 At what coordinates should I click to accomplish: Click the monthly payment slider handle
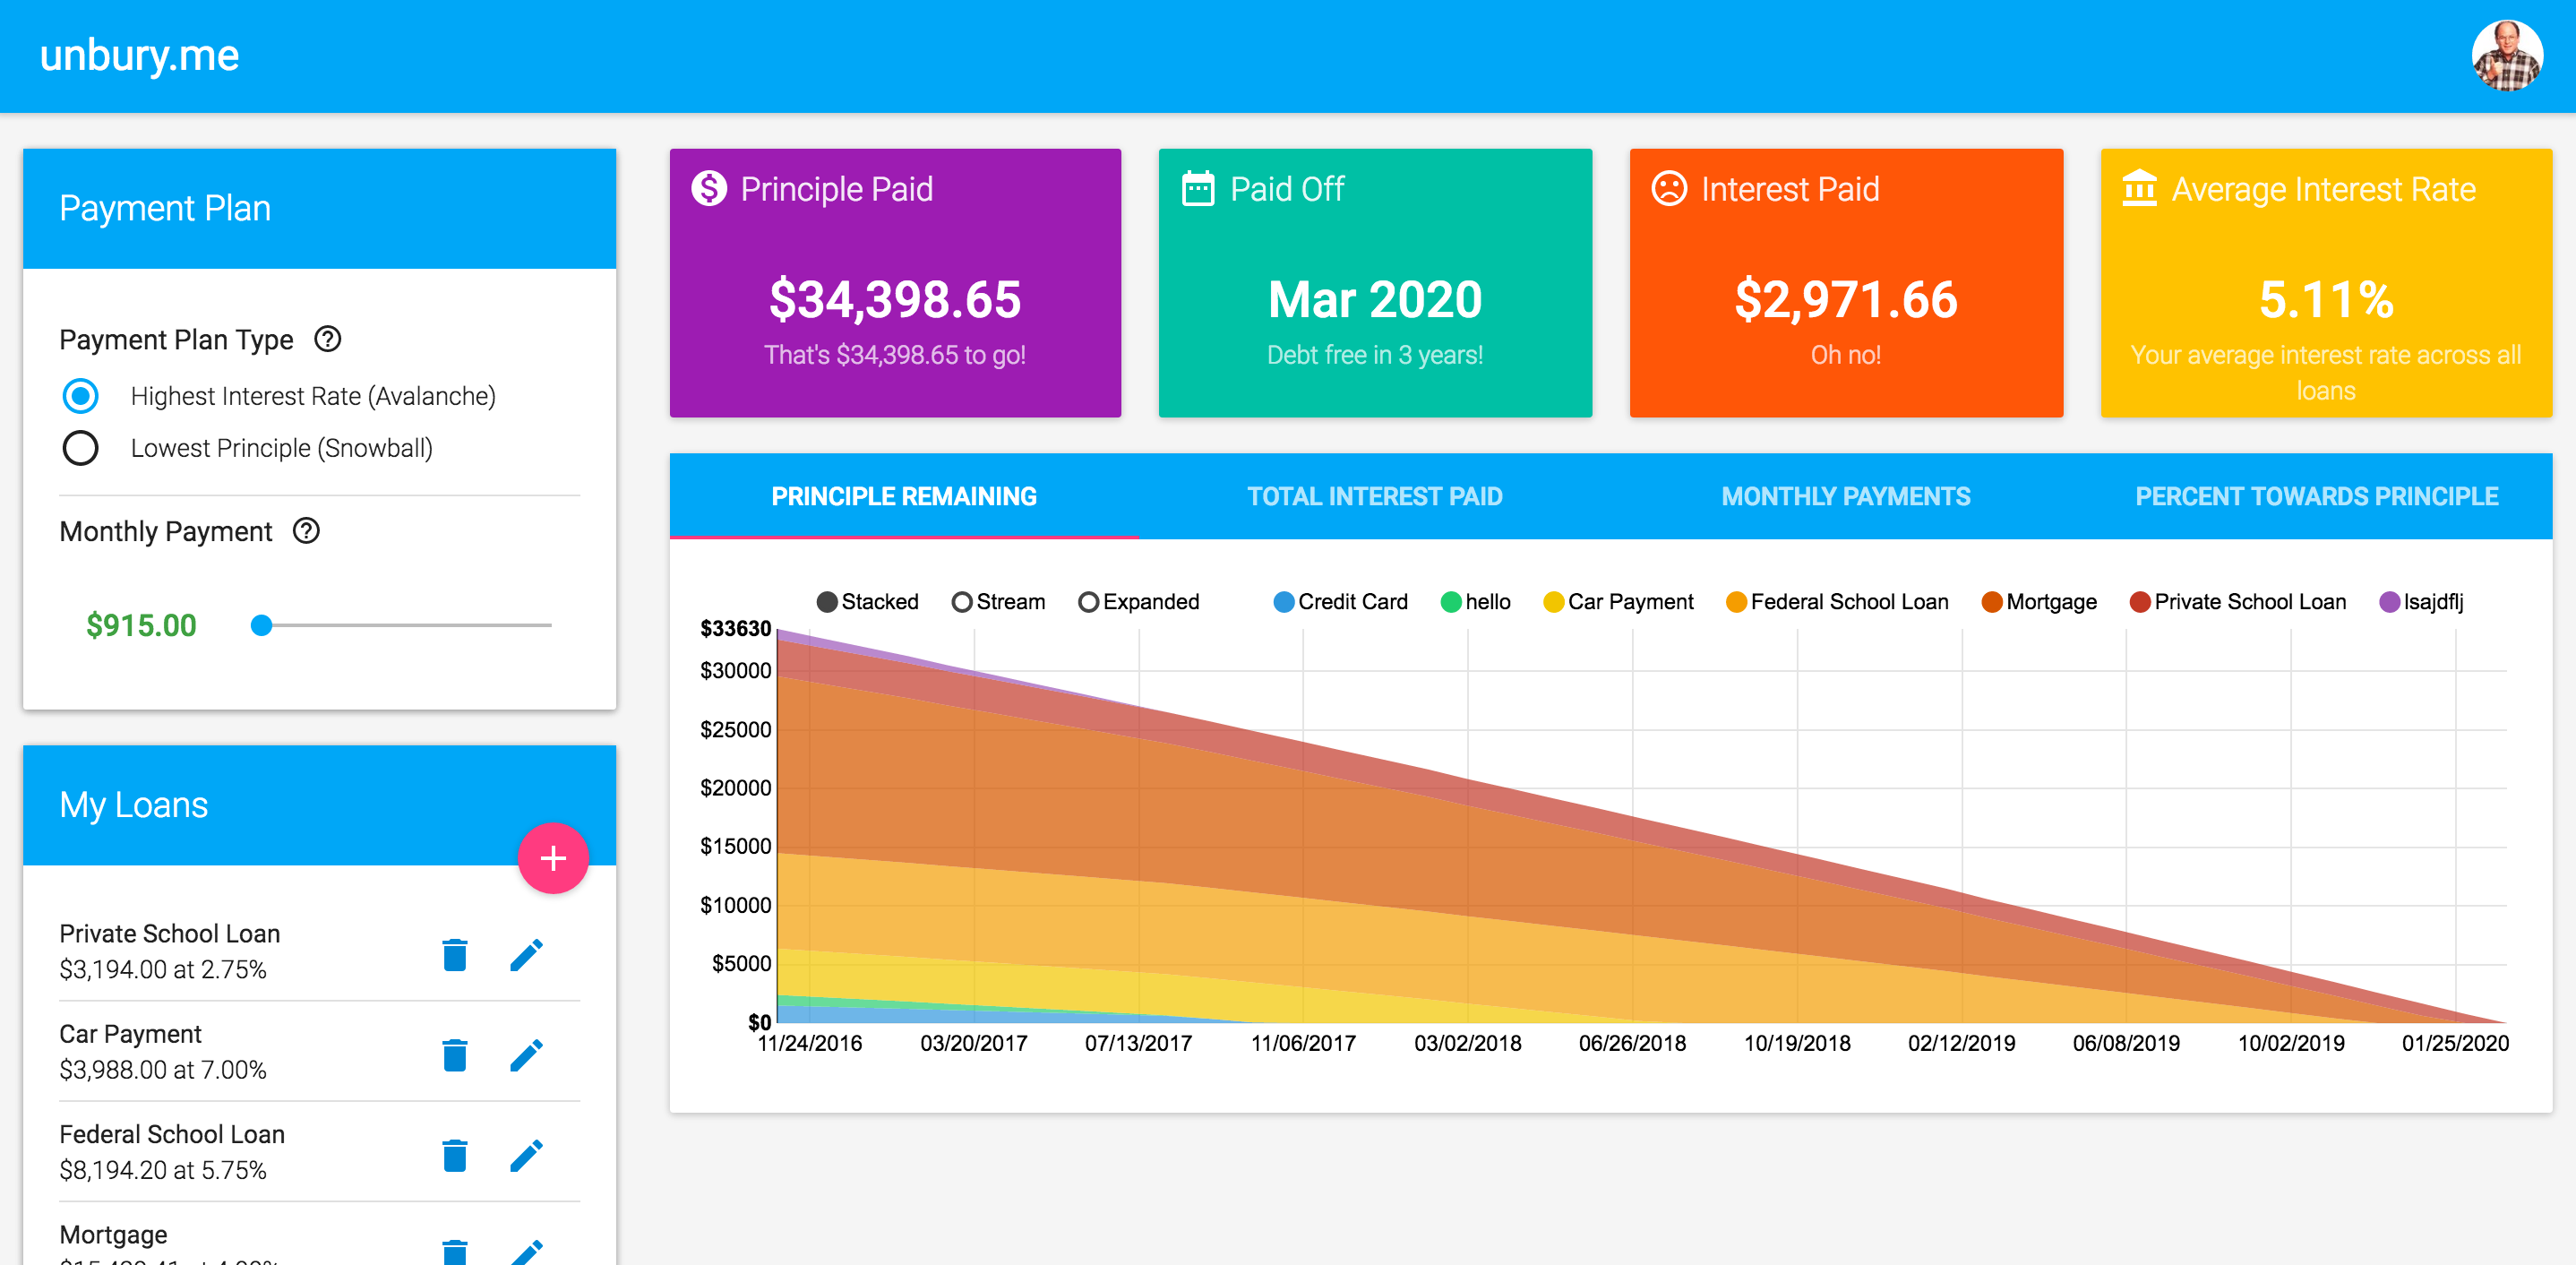tap(262, 625)
